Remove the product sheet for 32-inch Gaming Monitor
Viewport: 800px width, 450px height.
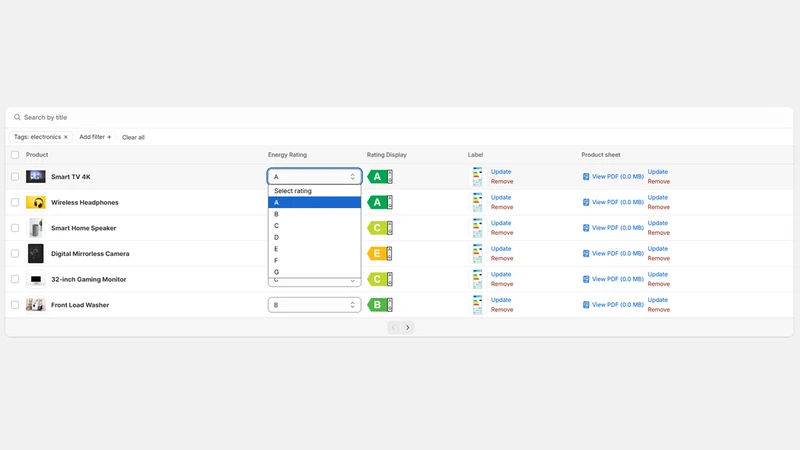[x=659, y=284]
